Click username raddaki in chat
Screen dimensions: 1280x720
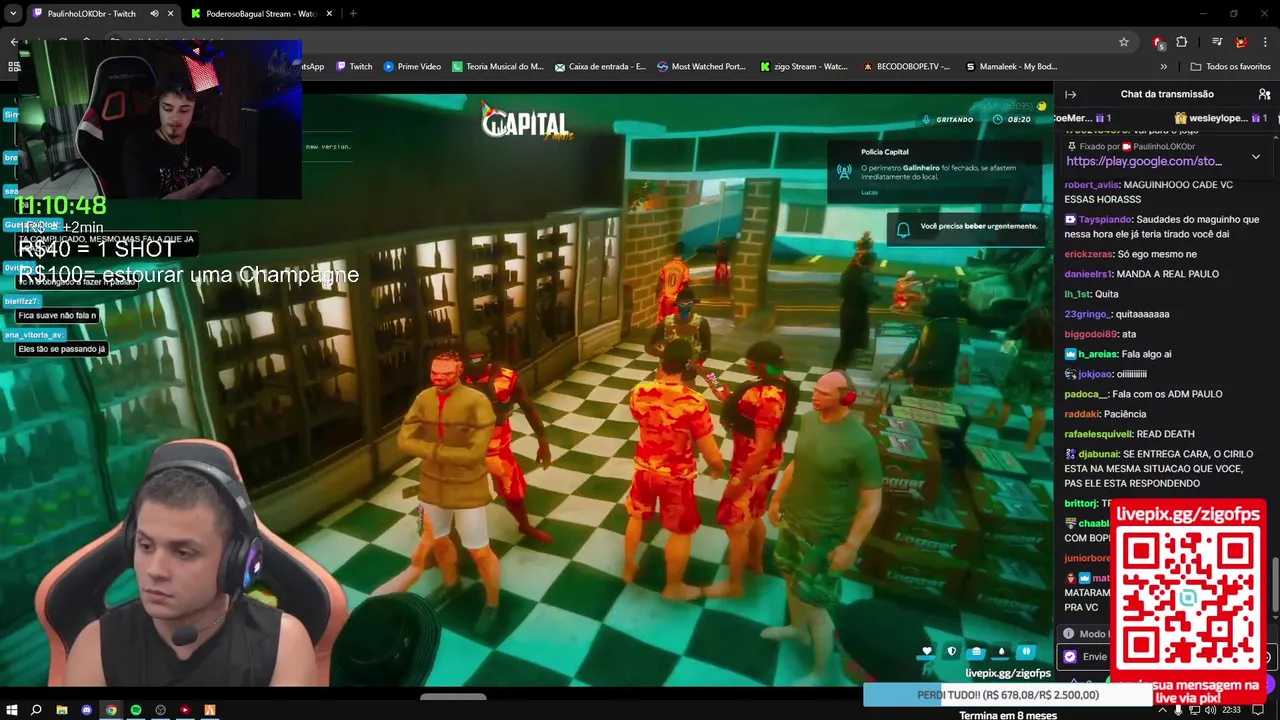[x=1083, y=414]
